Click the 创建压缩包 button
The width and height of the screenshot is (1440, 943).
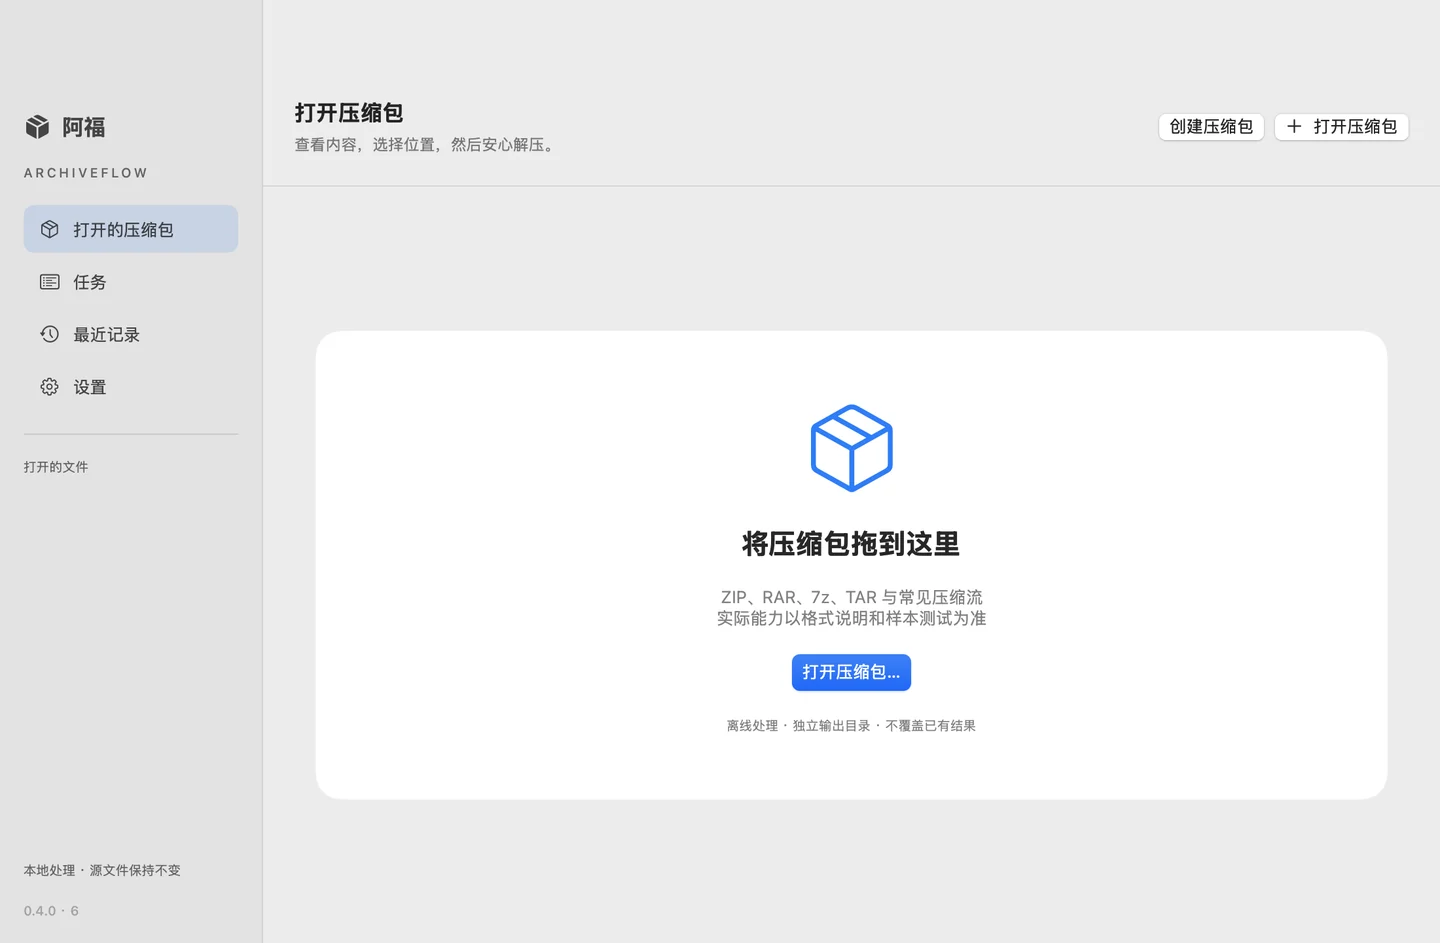(x=1211, y=127)
